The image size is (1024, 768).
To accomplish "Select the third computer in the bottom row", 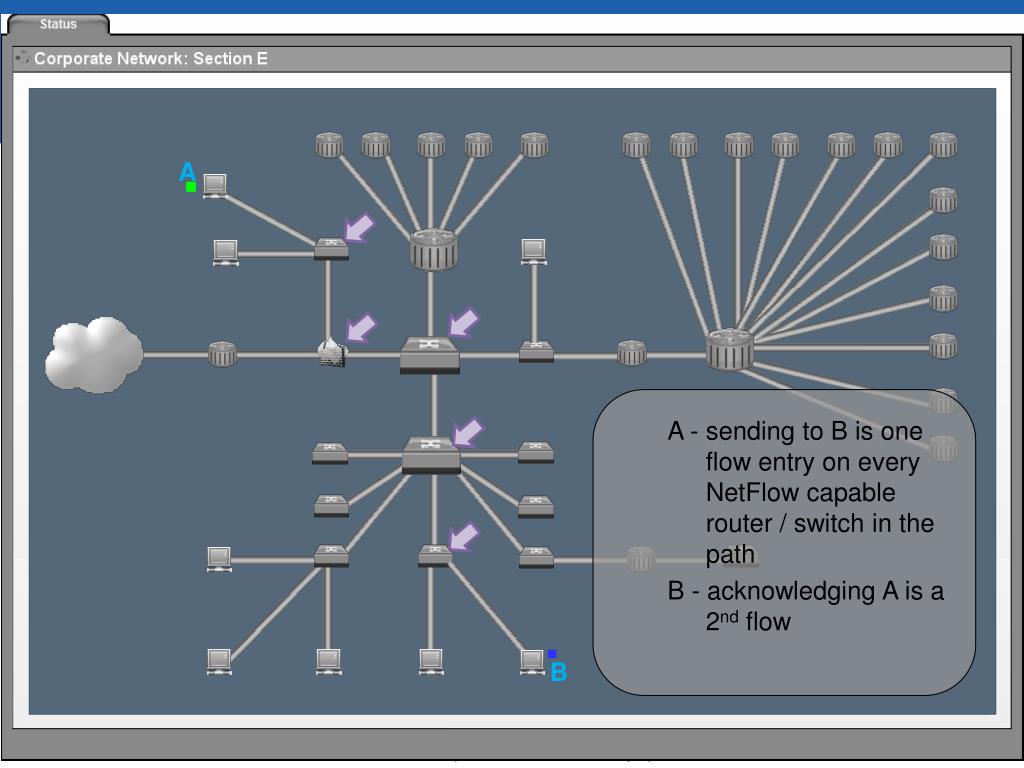I will coord(431,662).
